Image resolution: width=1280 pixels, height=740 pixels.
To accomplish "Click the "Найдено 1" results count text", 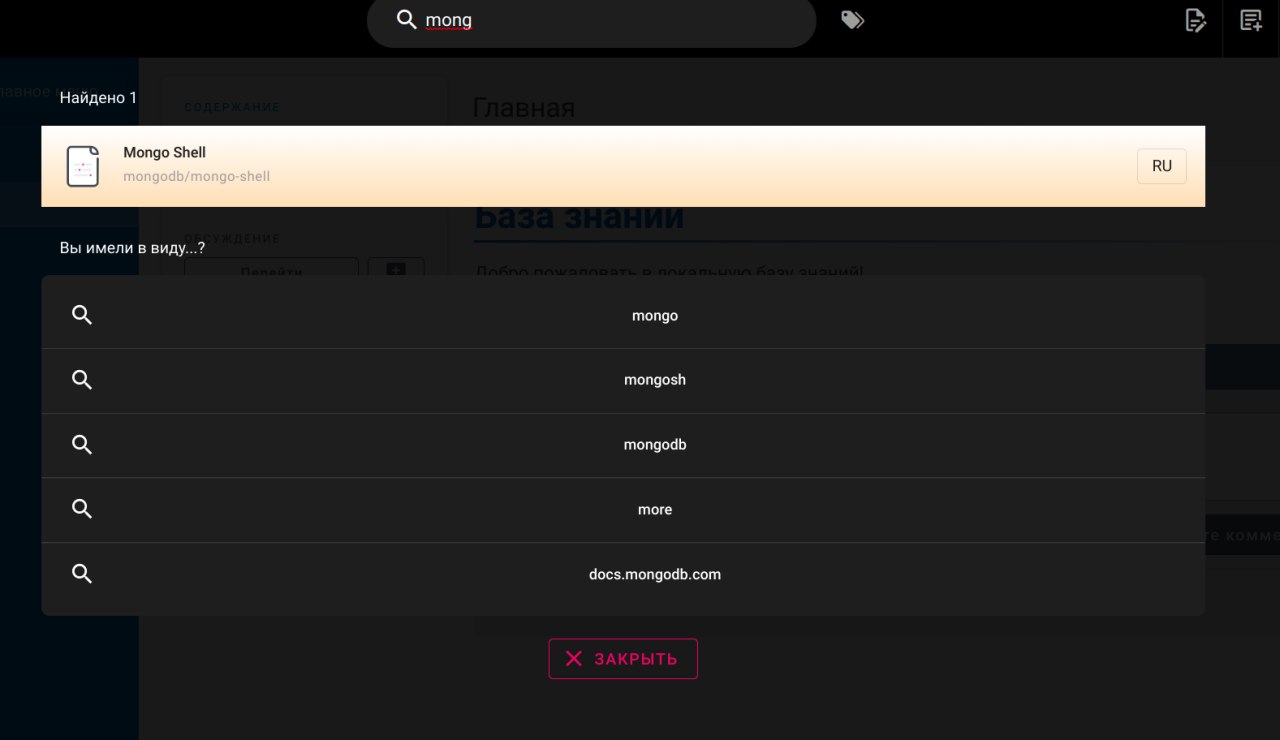I will [98, 98].
